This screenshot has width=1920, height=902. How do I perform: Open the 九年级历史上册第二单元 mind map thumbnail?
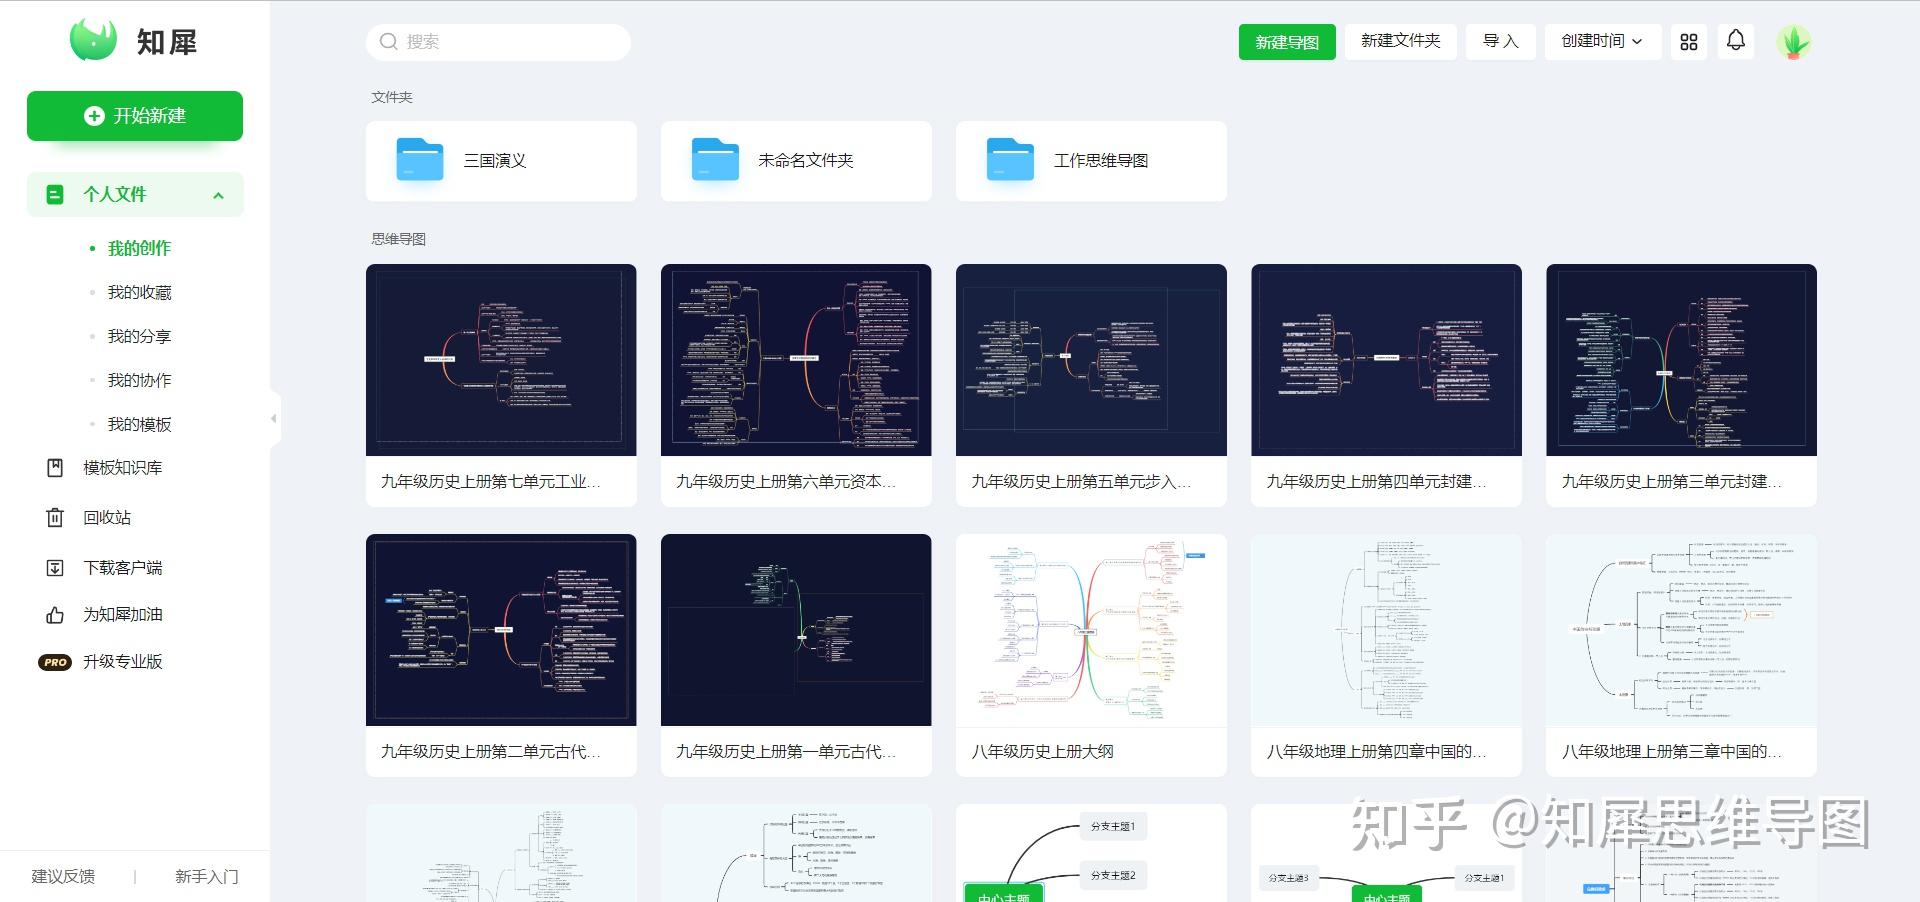tap(501, 630)
